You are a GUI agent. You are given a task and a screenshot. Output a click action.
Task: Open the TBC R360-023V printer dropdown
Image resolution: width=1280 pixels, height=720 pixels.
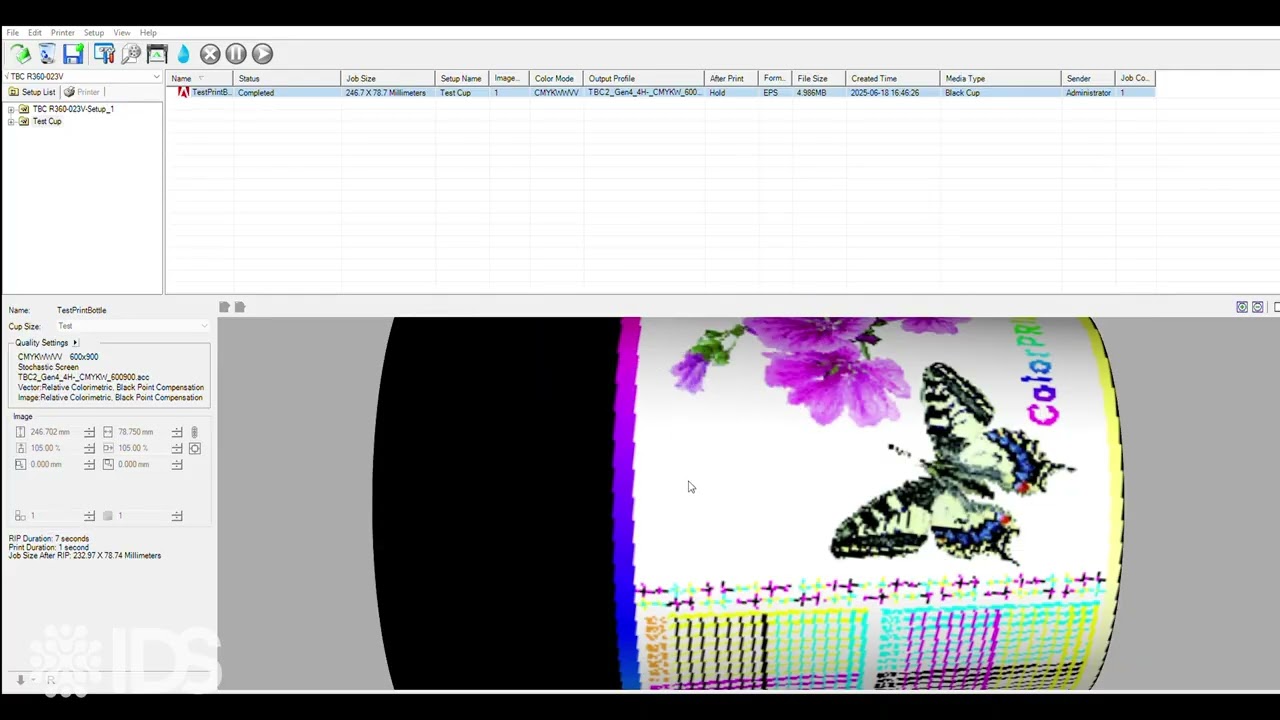click(x=82, y=77)
